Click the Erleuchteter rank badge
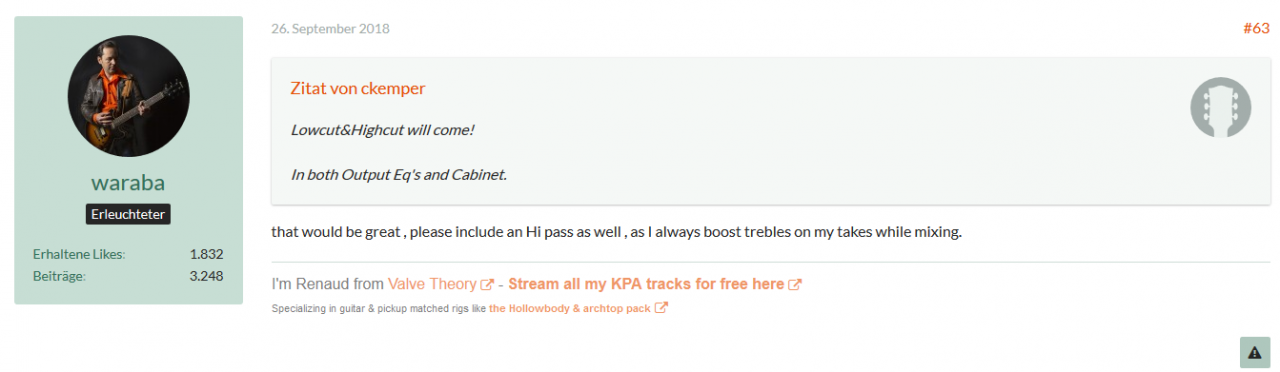This screenshot has height=372, width=1280. (128, 214)
